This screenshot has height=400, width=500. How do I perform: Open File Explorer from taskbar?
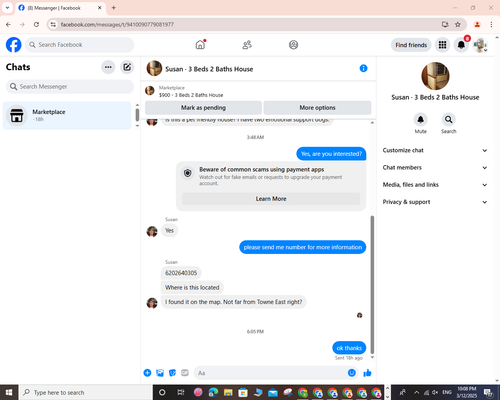coord(228,392)
